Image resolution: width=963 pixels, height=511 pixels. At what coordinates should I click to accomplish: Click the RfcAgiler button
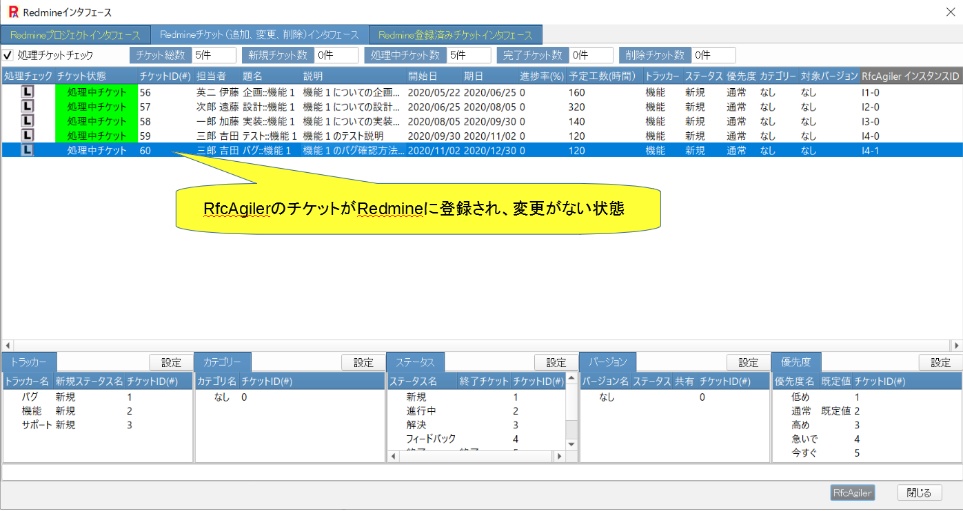coord(852,493)
